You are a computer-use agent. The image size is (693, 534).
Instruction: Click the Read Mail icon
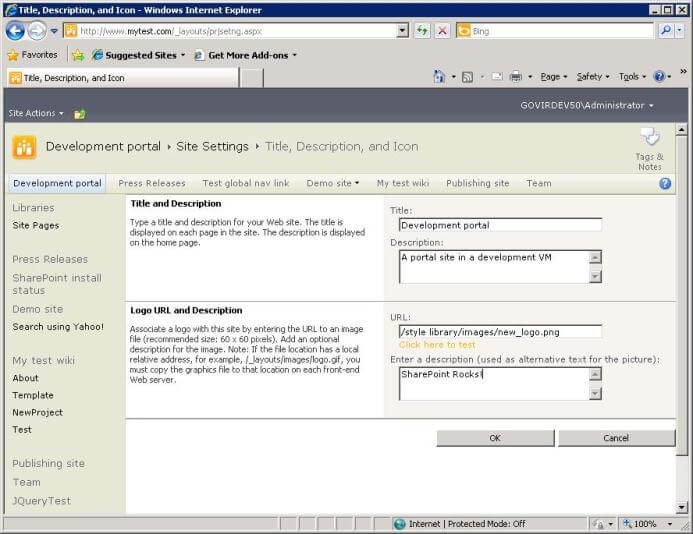(497, 77)
